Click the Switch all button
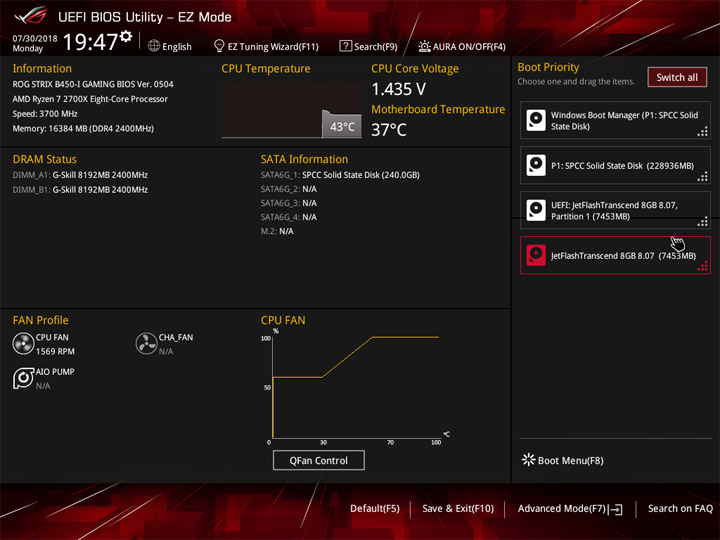This screenshot has height=540, width=720. pyautogui.click(x=677, y=77)
